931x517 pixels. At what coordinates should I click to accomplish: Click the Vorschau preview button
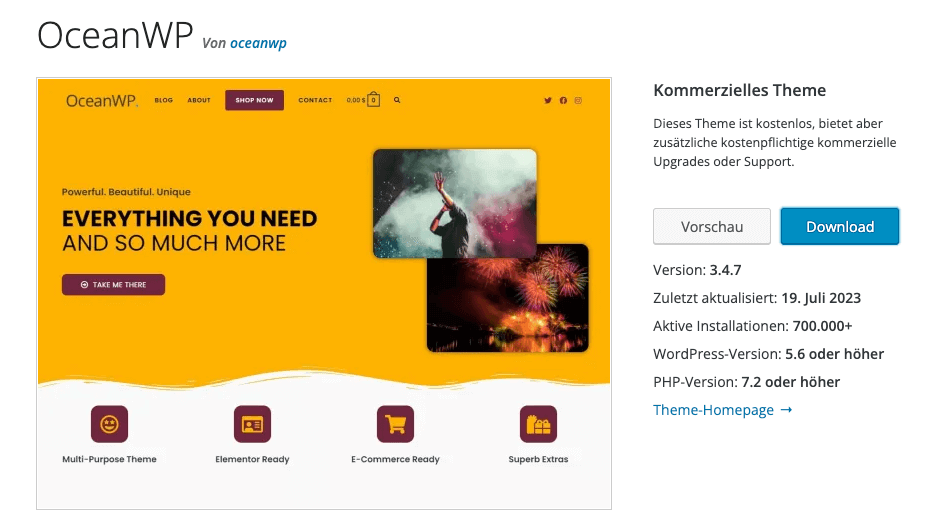click(x=711, y=226)
